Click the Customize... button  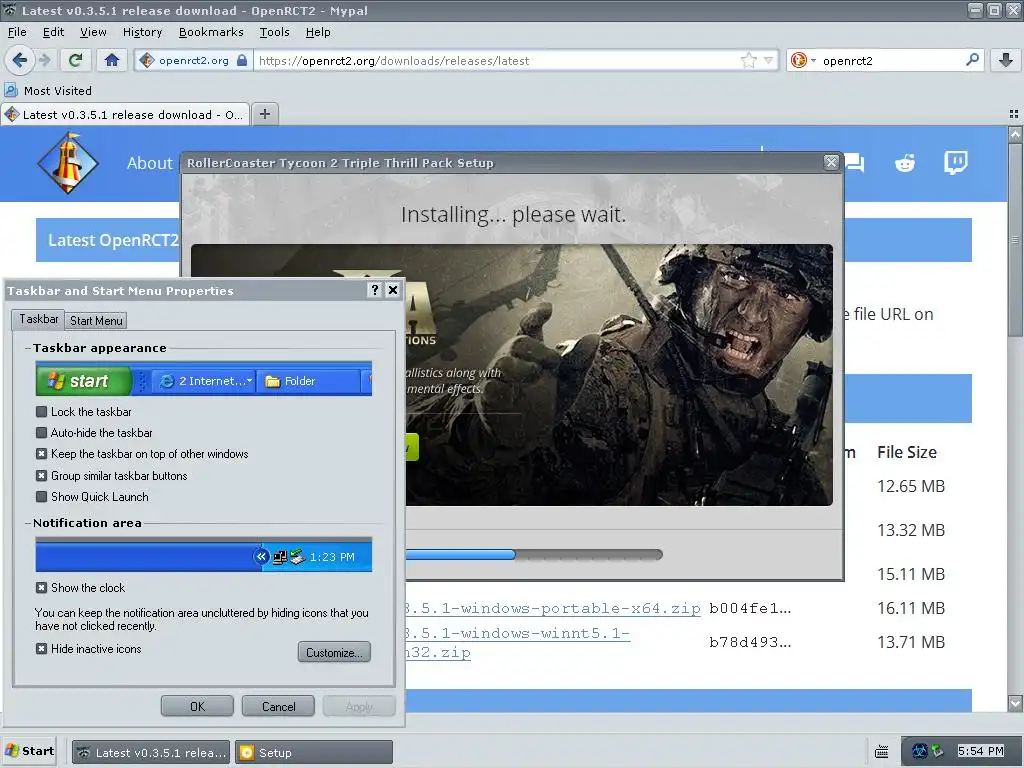334,652
